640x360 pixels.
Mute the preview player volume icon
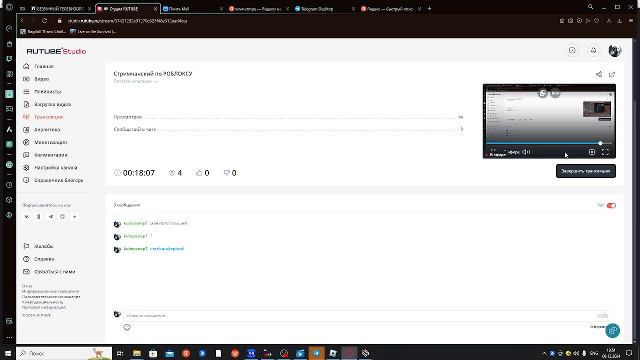tap(526, 152)
